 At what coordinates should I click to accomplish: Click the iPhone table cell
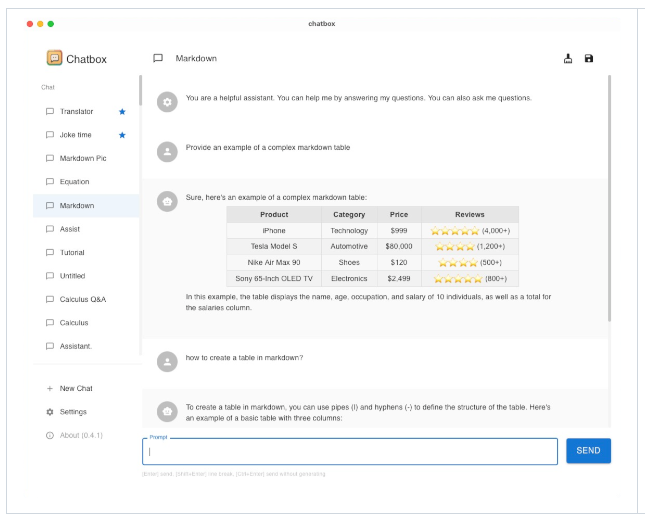(274, 231)
